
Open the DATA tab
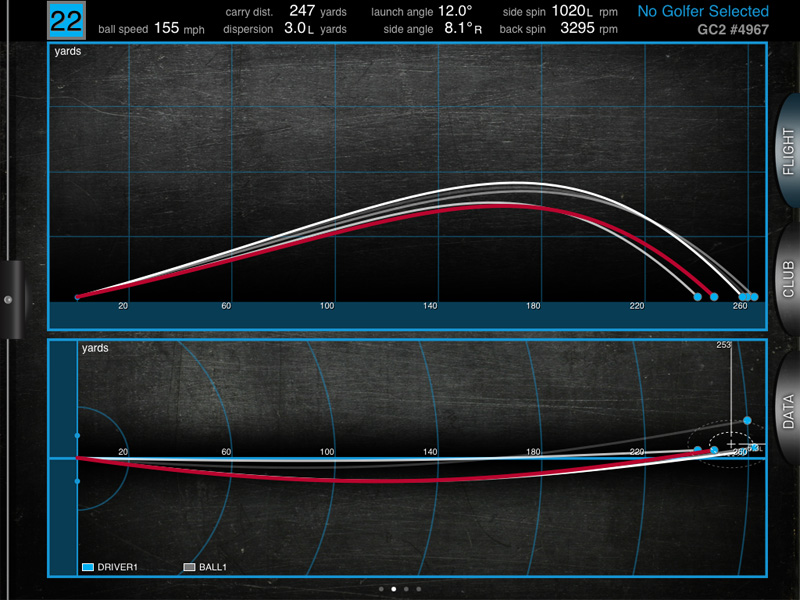pos(786,410)
